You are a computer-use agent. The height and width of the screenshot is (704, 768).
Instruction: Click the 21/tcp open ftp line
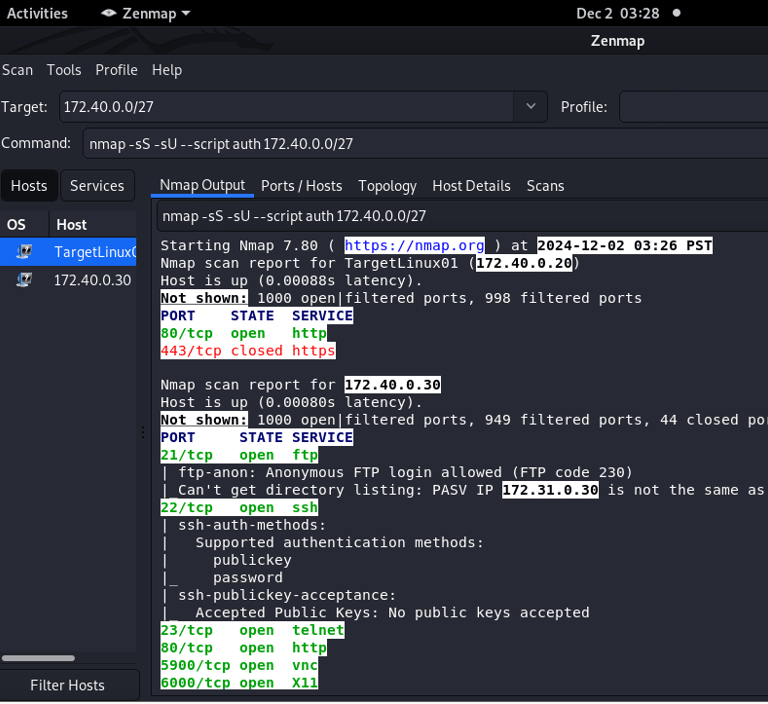pyautogui.click(x=239, y=455)
